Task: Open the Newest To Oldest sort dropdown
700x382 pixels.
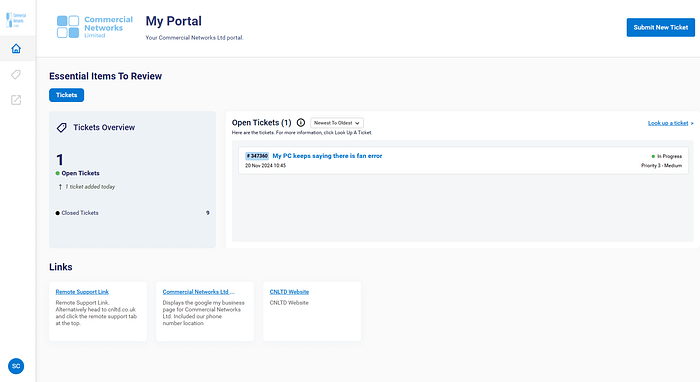Action: [x=337, y=123]
